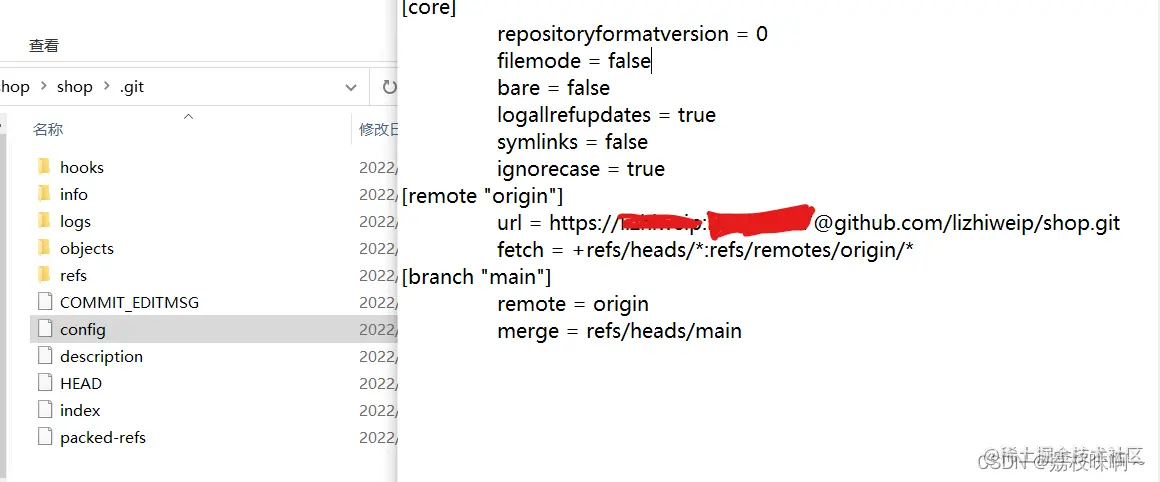This screenshot has width=1160, height=482.
Task: Place cursor on remote = origin line
Action: coord(573,305)
